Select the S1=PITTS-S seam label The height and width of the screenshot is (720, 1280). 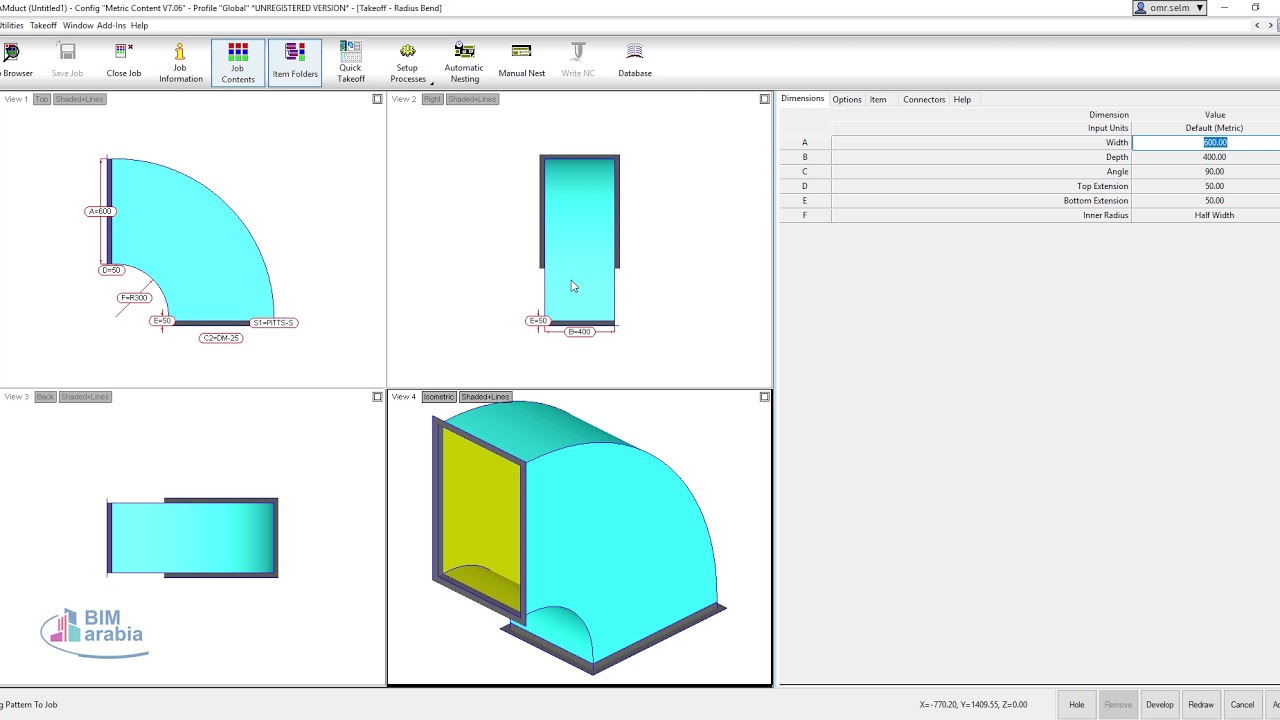[x=273, y=323]
